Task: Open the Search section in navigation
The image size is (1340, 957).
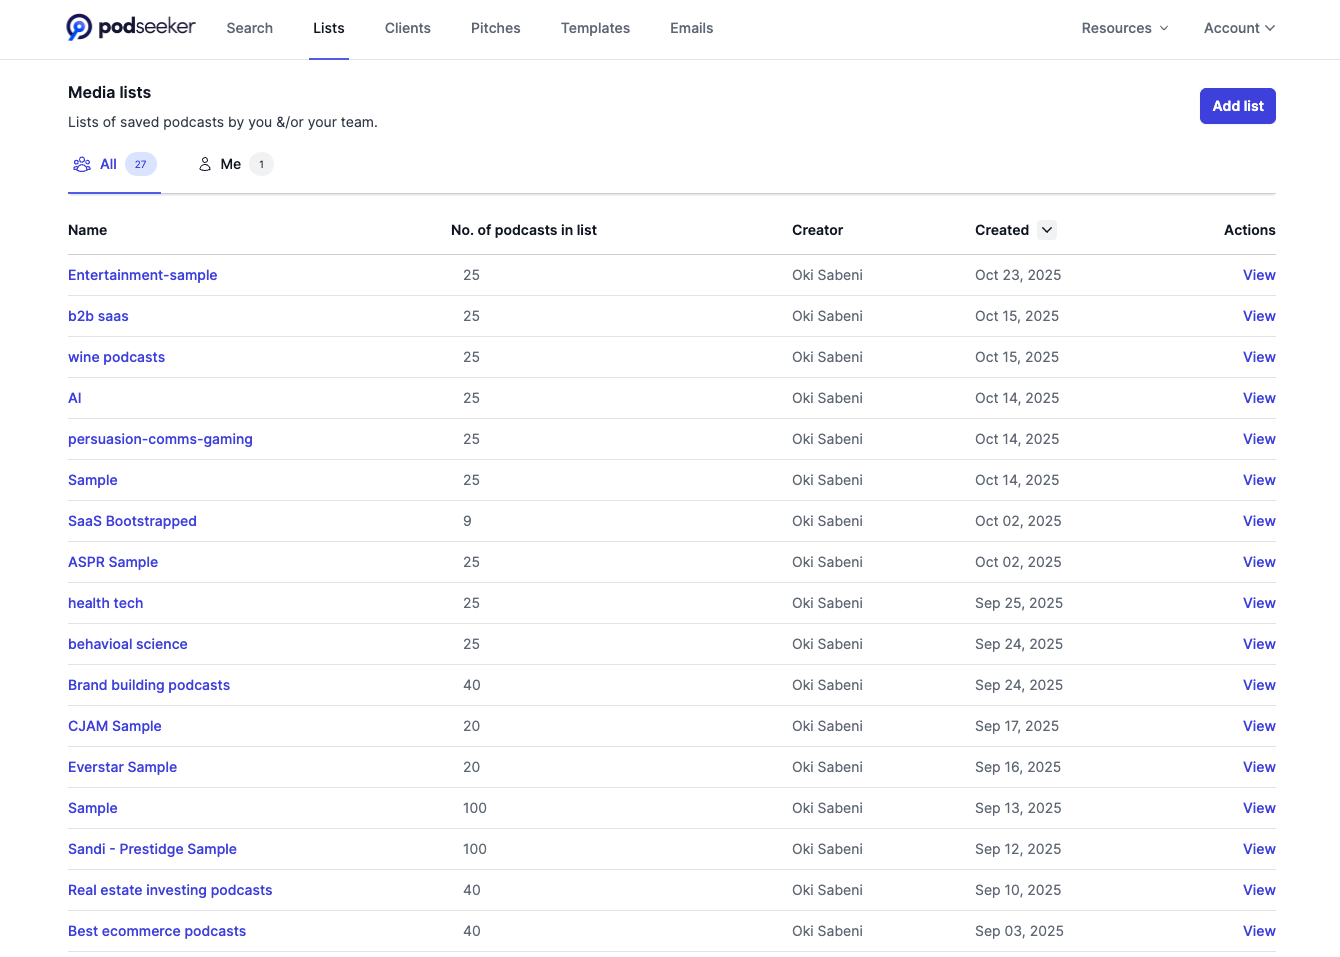Action: pos(249,28)
